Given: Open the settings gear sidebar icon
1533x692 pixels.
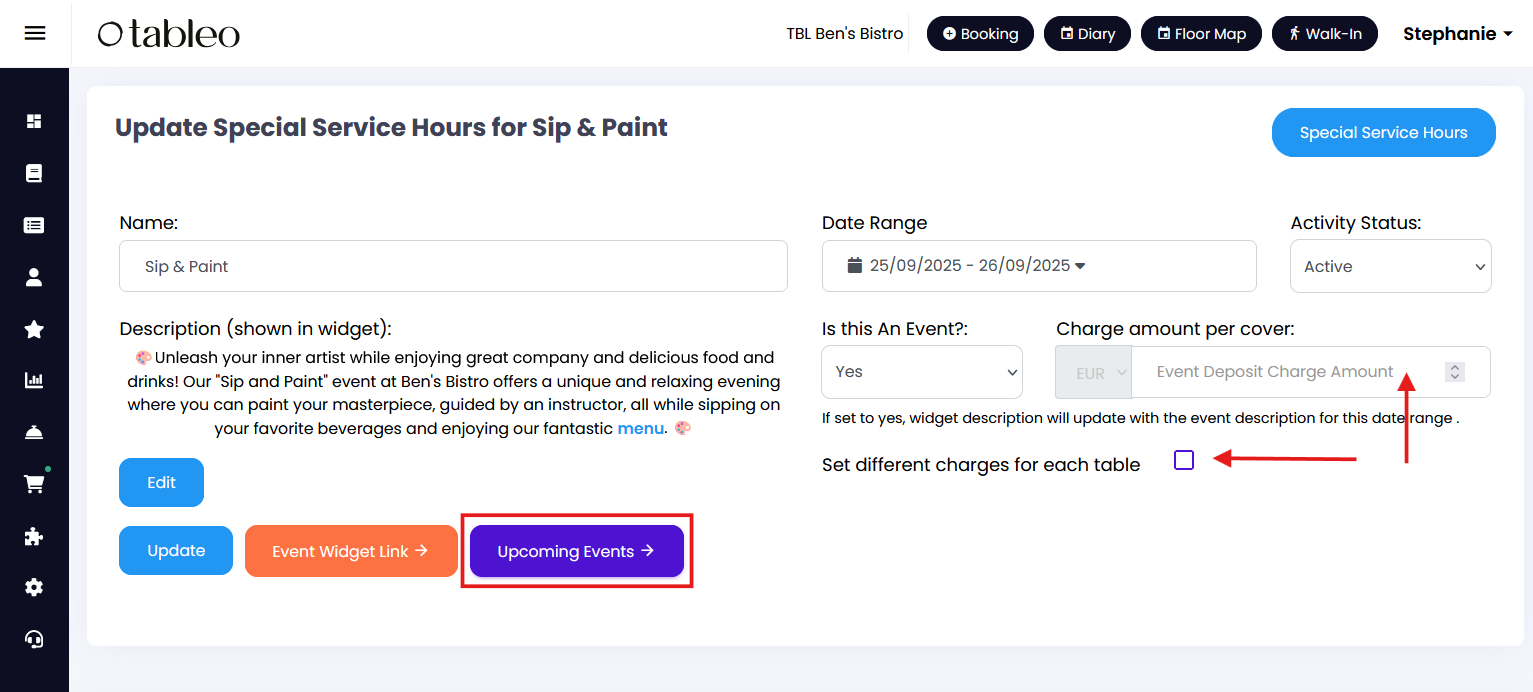Looking at the screenshot, I should click(x=34, y=588).
